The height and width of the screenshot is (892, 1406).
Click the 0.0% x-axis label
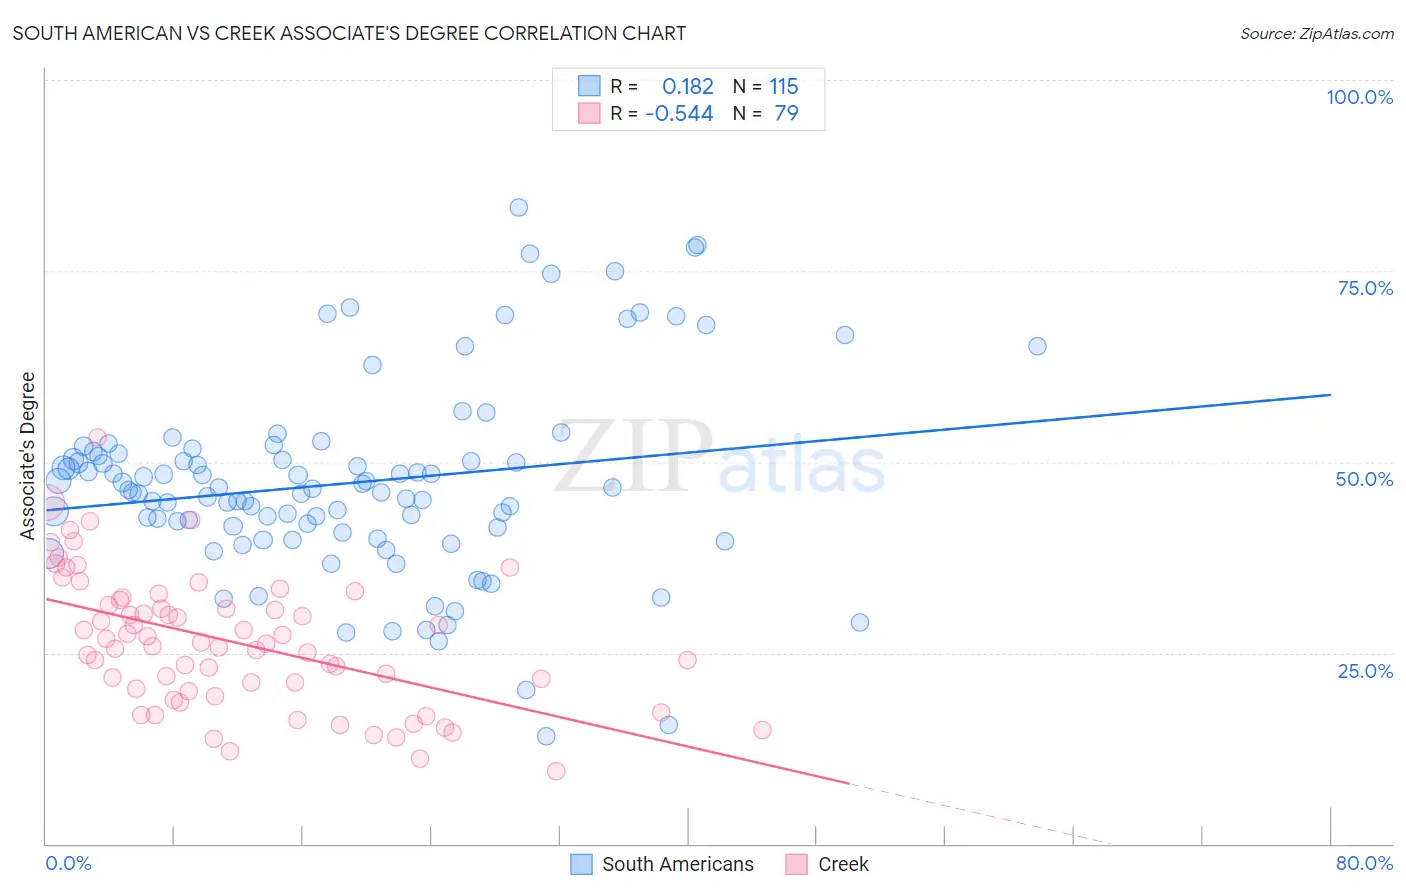[x=68, y=863]
